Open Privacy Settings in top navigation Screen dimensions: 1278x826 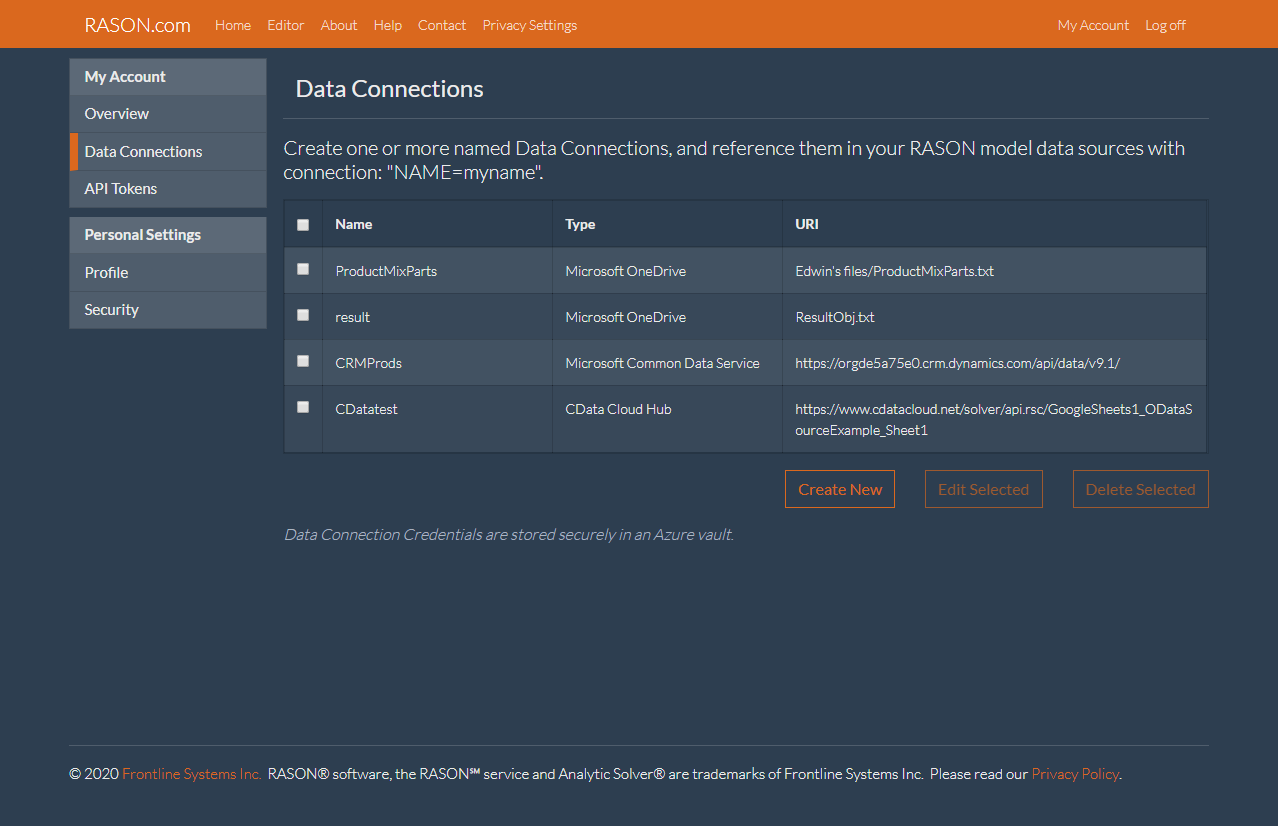[529, 25]
